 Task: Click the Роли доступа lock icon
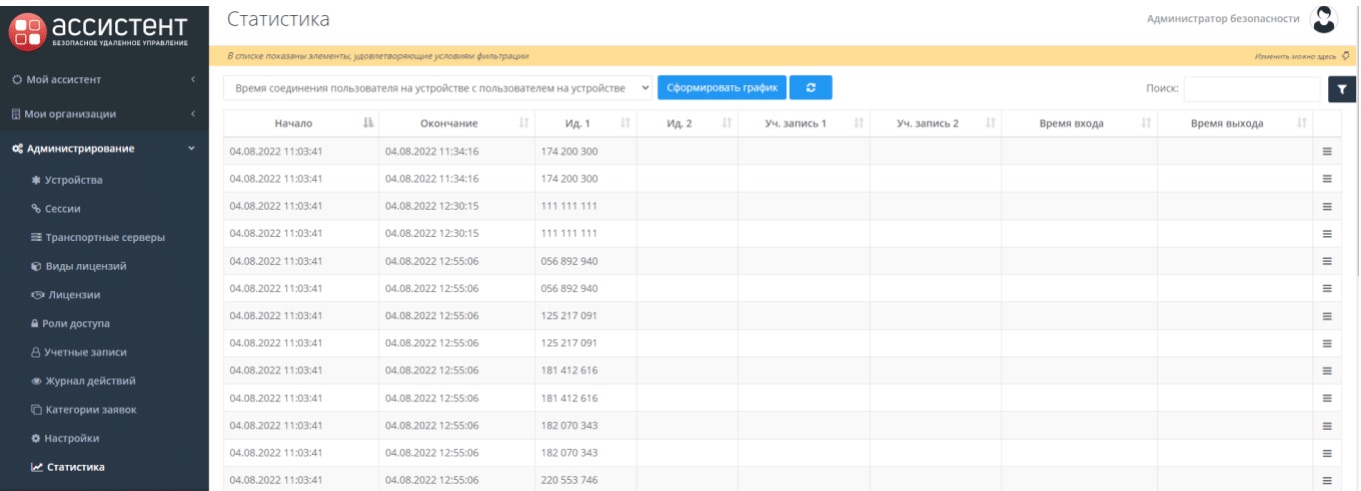pos(36,324)
